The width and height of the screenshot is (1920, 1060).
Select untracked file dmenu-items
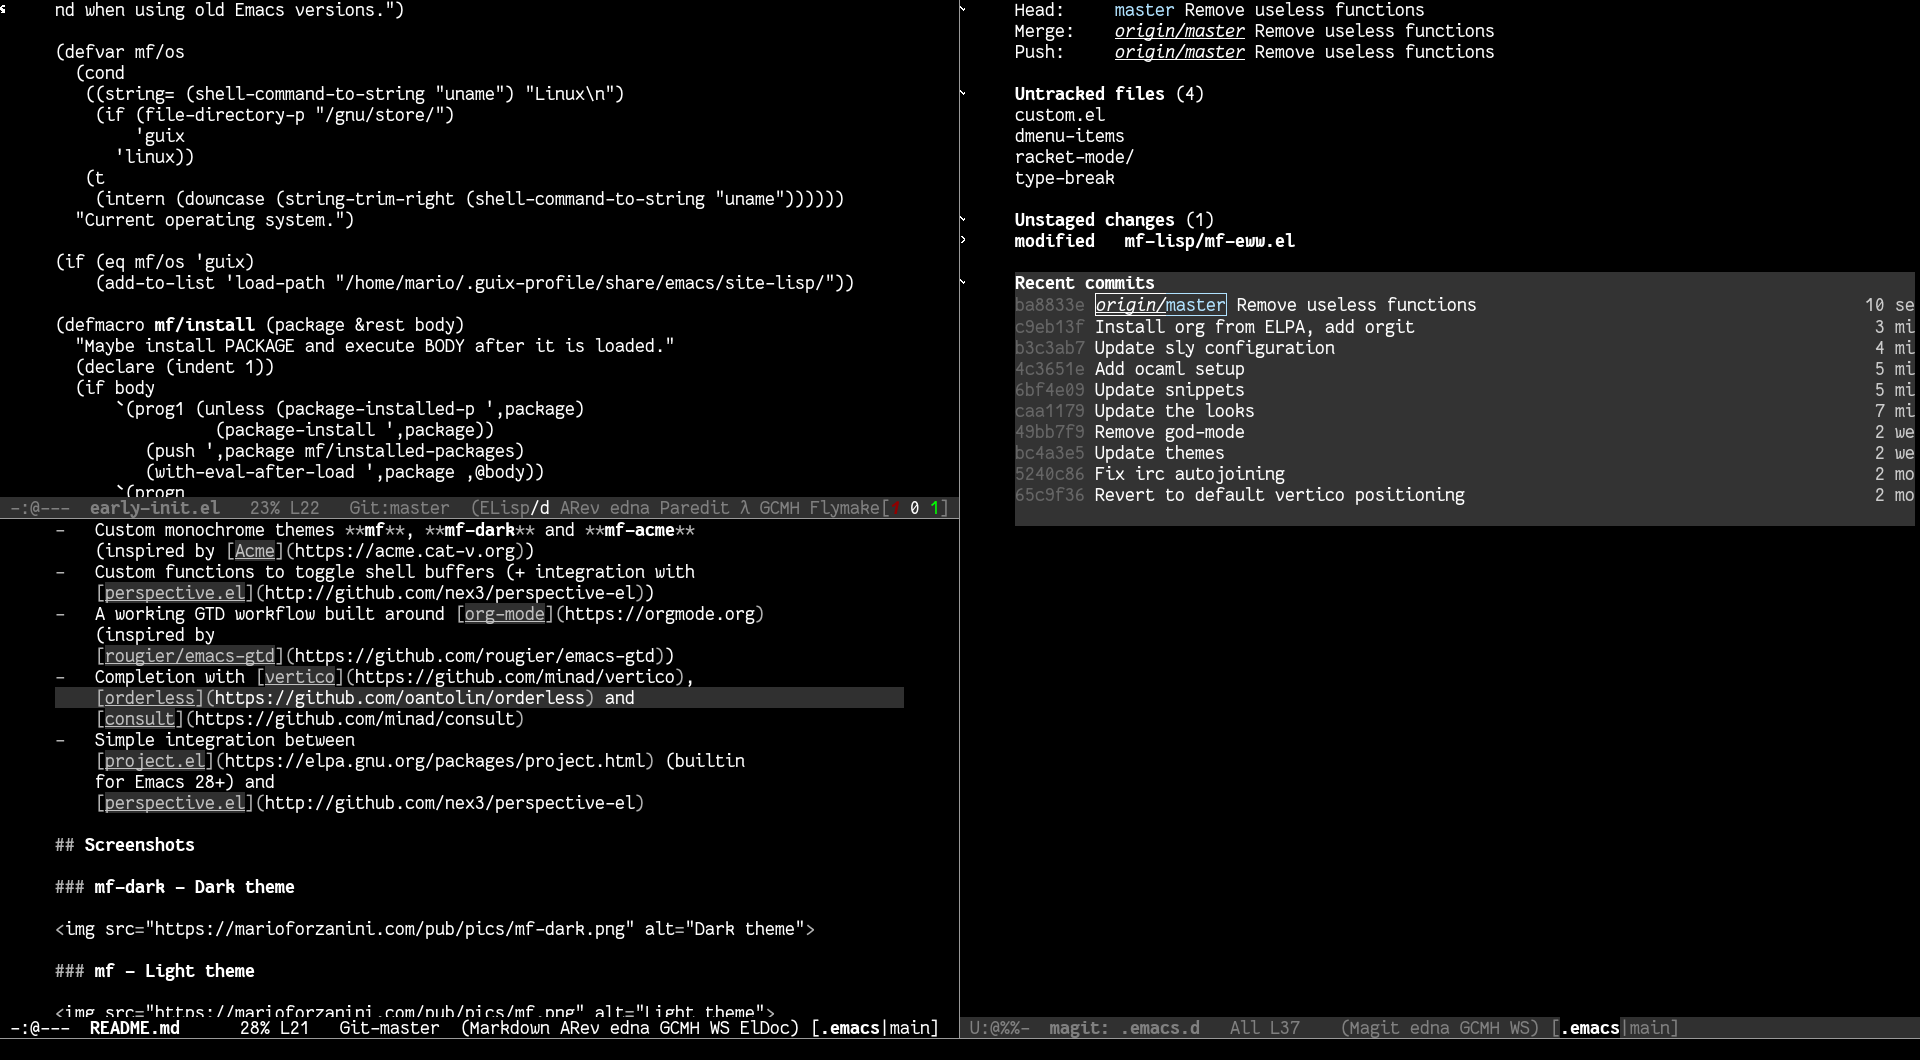1069,136
